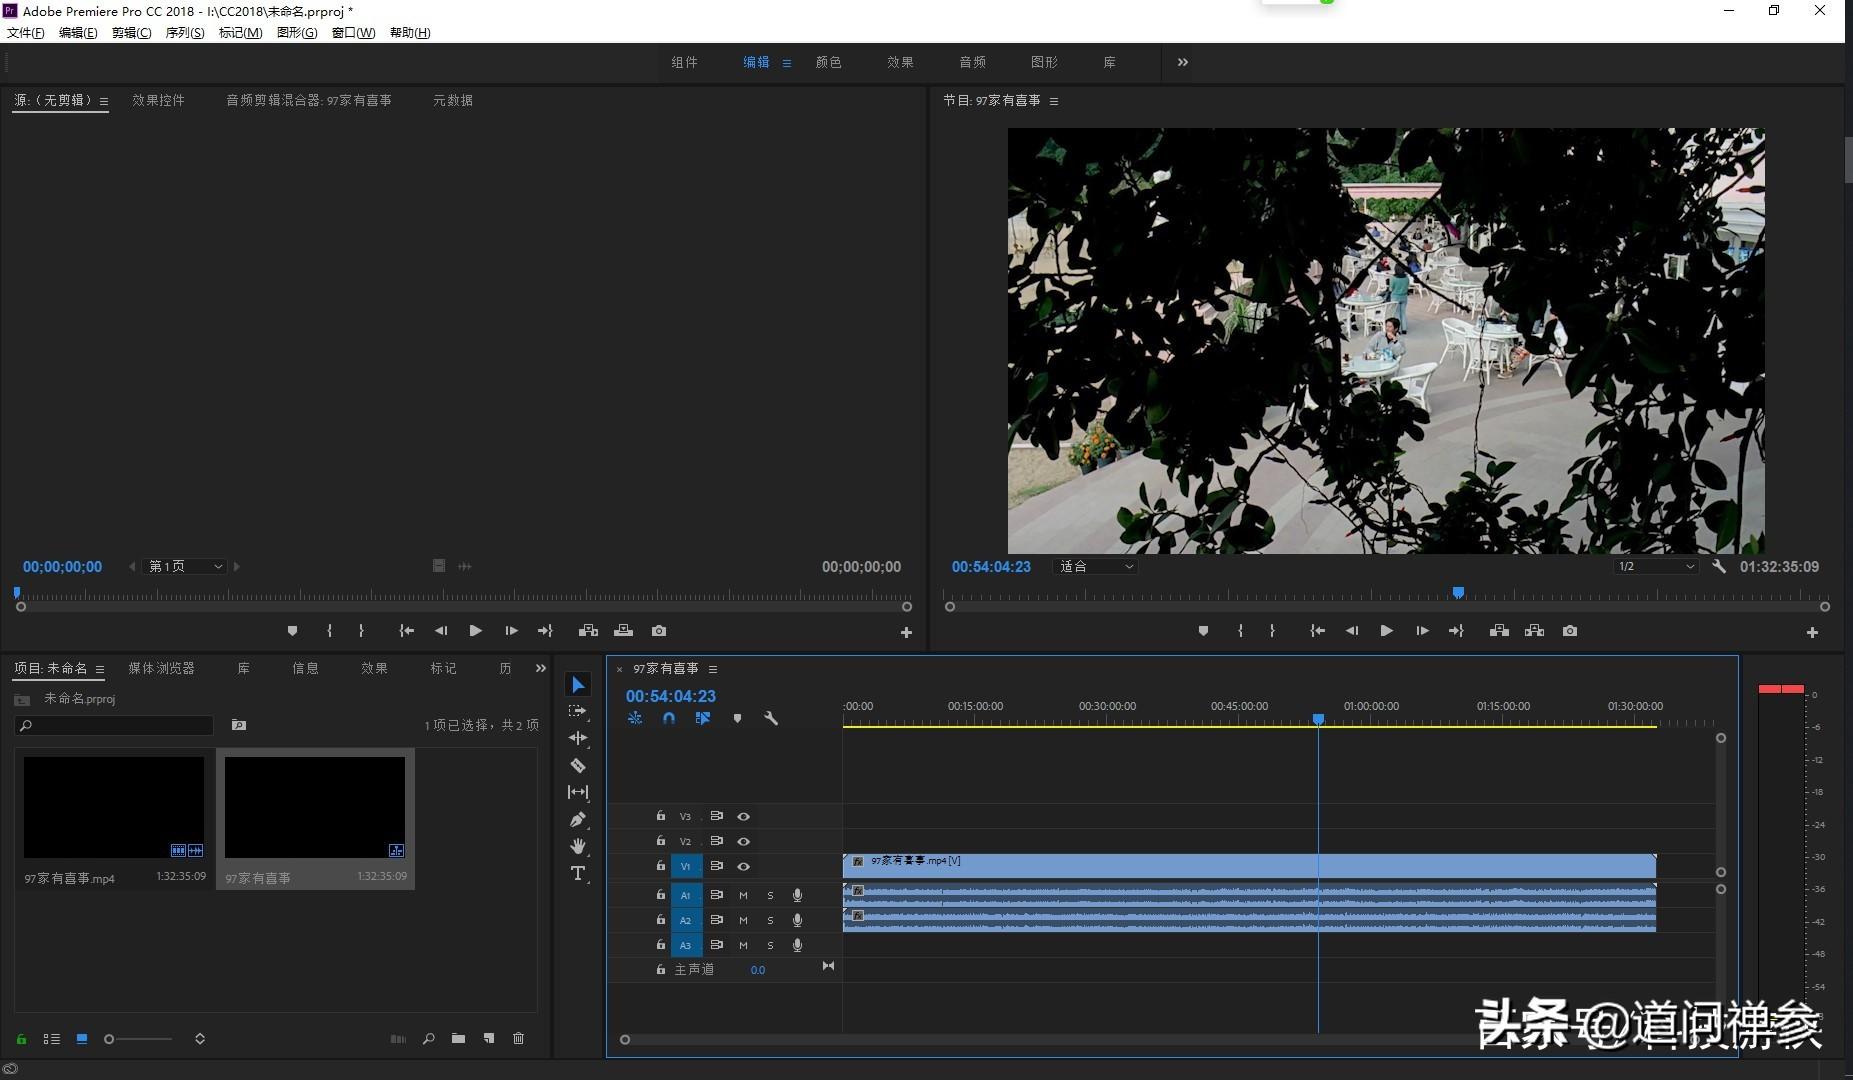Open Program zoom level dropdown 适合
This screenshot has width=1853, height=1080.
tap(1096, 567)
